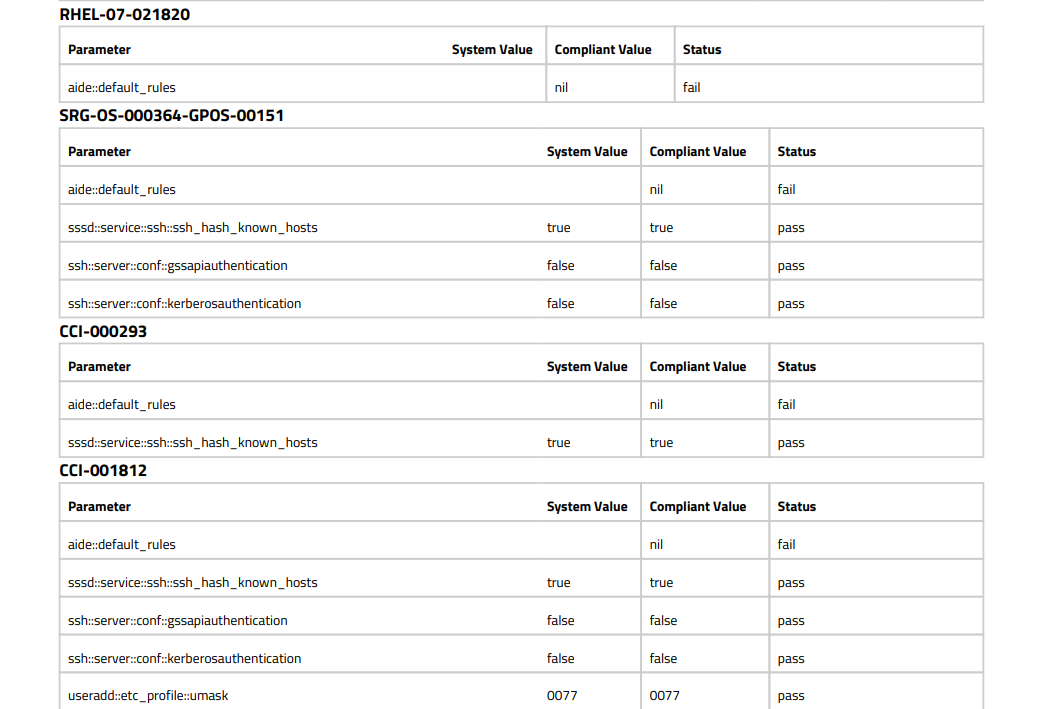1042x709 pixels.
Task: Click the 0077 system value for umask
Action: [x=561, y=696]
